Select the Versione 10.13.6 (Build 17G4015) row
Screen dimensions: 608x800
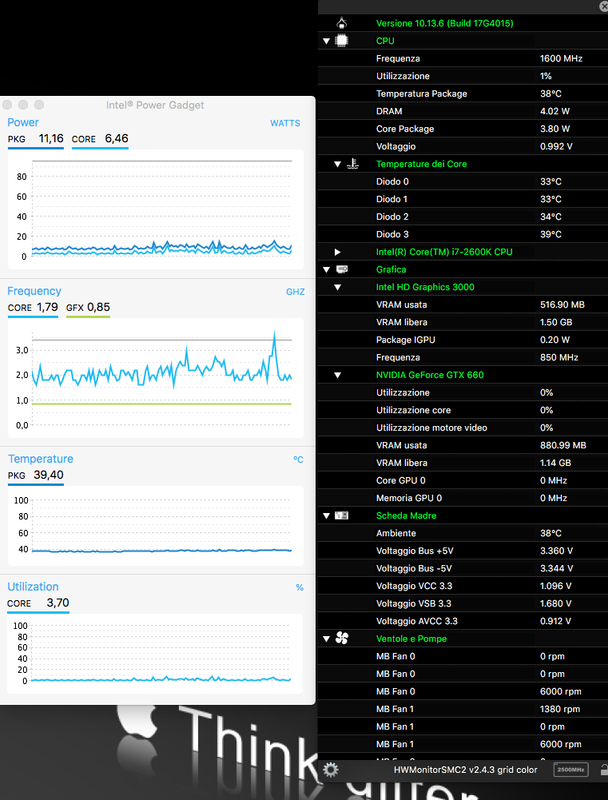(463, 23)
